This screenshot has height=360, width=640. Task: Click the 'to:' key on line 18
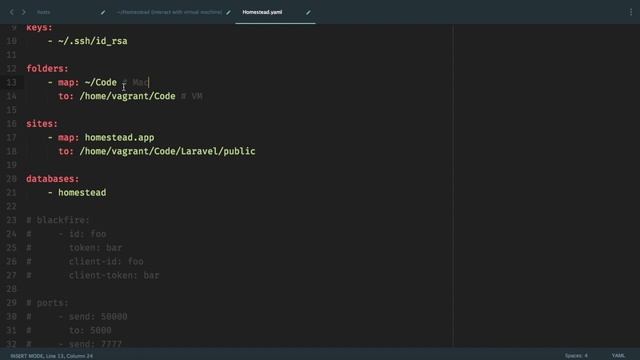66,151
